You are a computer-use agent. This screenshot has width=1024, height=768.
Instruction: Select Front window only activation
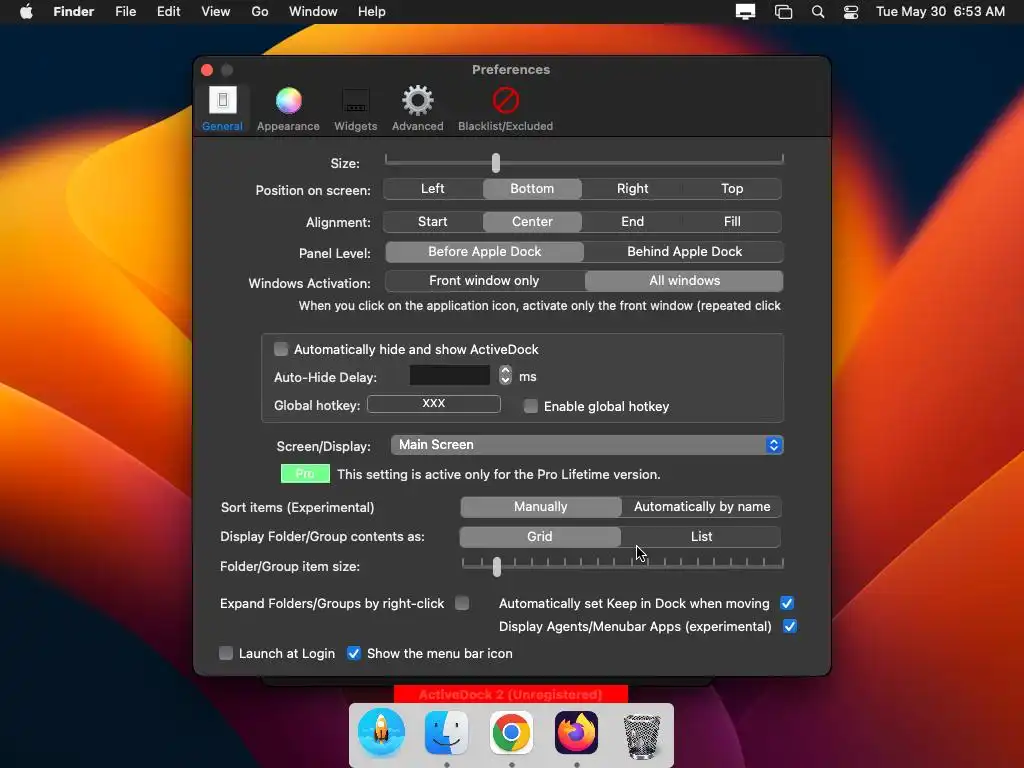[x=485, y=281]
